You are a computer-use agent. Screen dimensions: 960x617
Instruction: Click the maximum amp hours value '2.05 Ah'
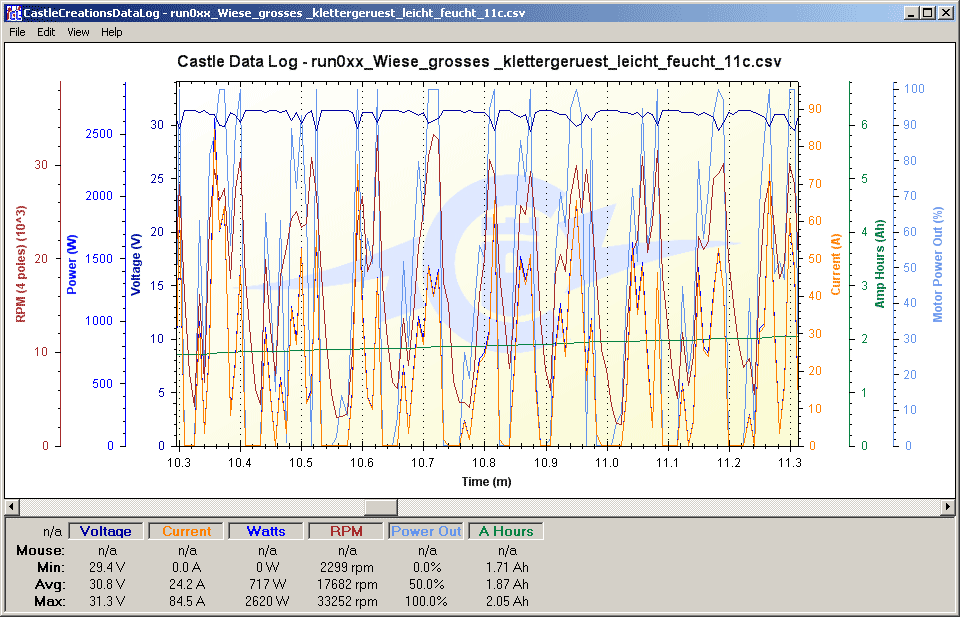pyautogui.click(x=507, y=602)
